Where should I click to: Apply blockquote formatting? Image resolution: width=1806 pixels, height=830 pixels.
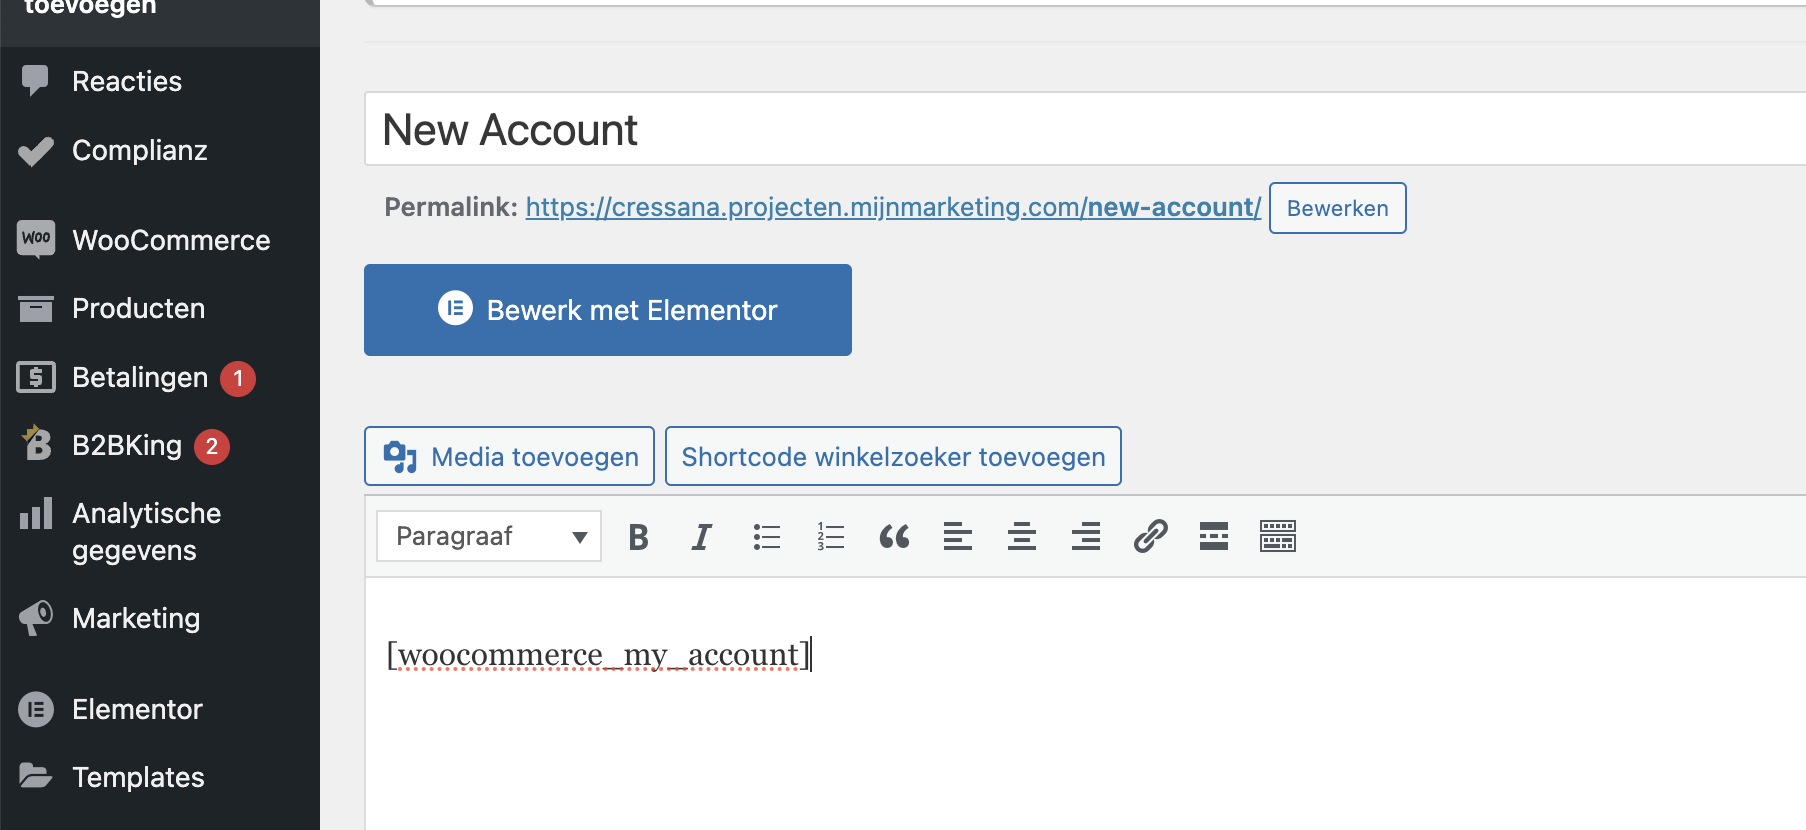click(x=894, y=537)
